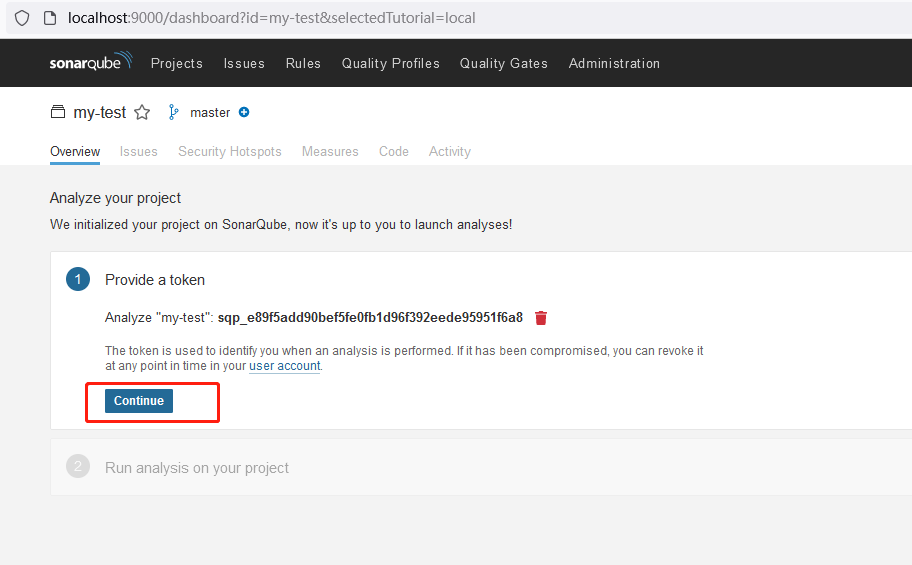Switch to the Overview tab
Image resolution: width=912 pixels, height=565 pixels.
click(x=75, y=151)
